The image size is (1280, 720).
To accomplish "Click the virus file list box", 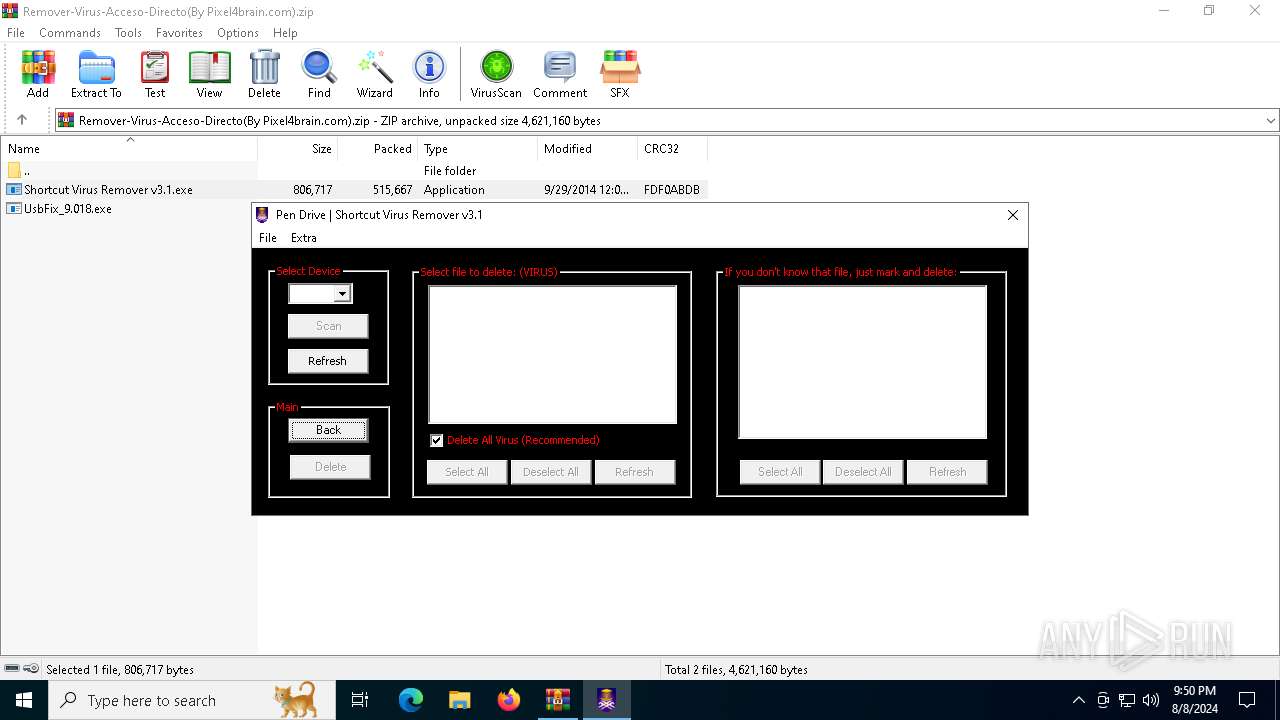I will 553,355.
